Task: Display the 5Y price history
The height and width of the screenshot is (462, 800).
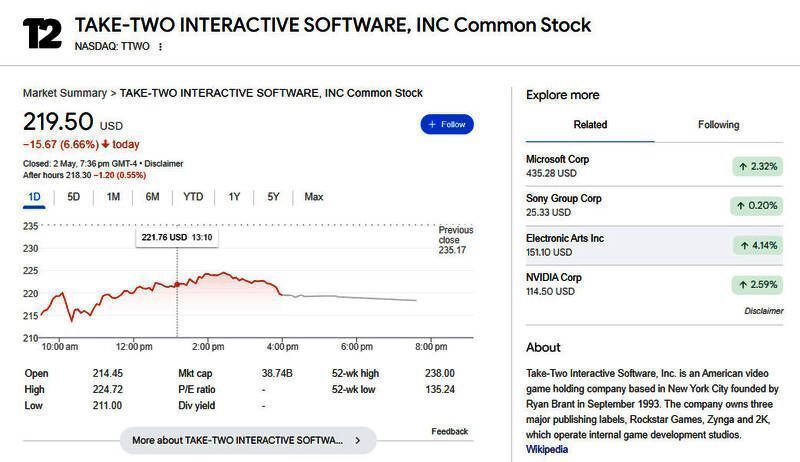Action: click(x=273, y=197)
